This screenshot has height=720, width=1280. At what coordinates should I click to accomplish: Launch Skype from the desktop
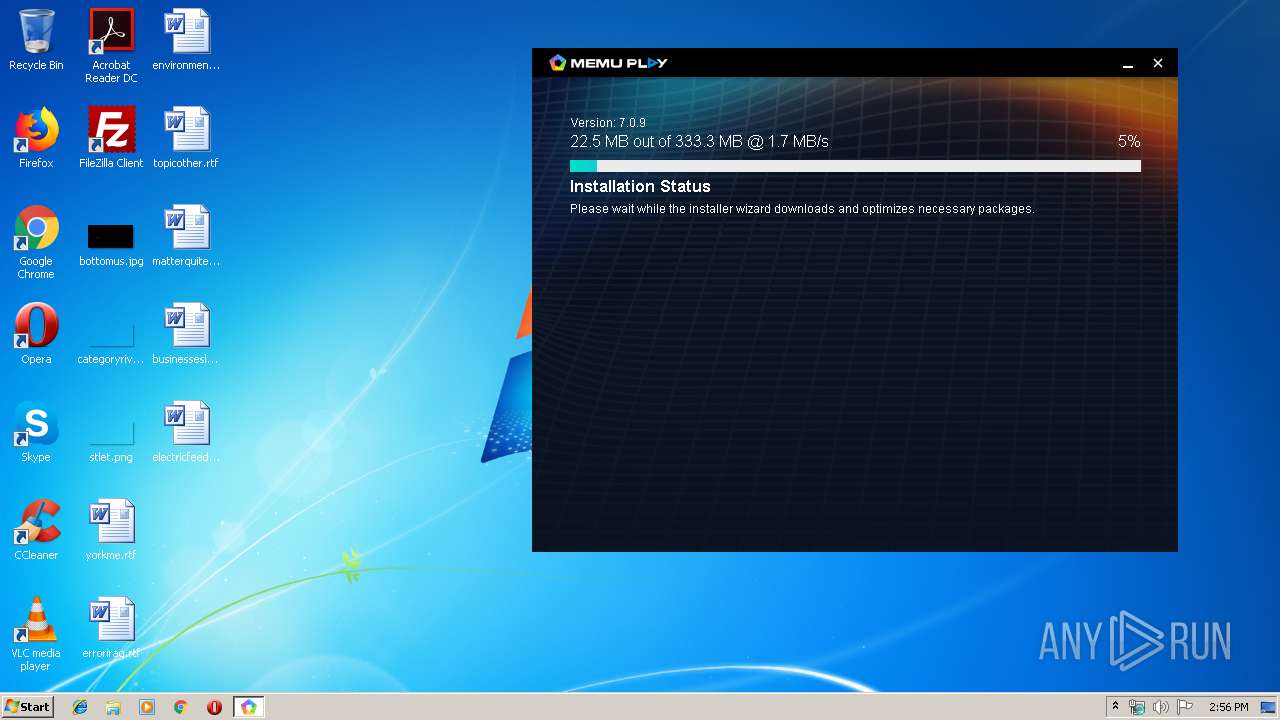(x=36, y=432)
